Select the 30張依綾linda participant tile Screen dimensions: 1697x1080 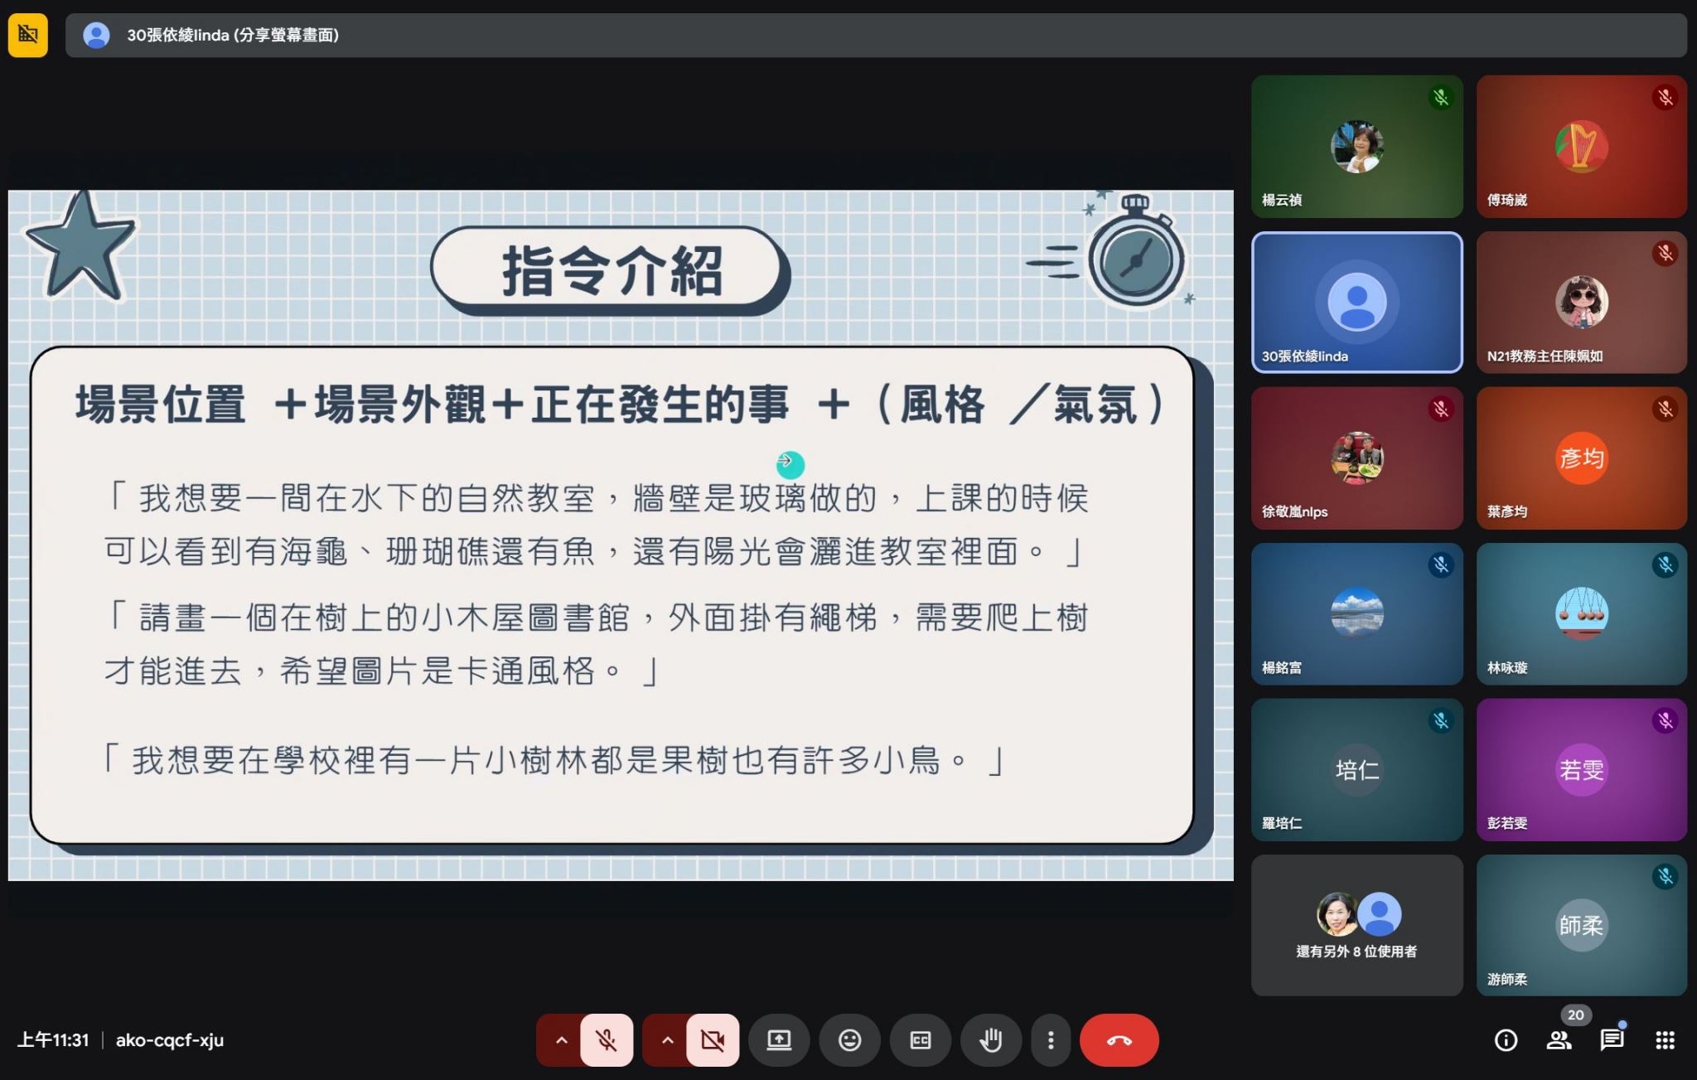1356,302
